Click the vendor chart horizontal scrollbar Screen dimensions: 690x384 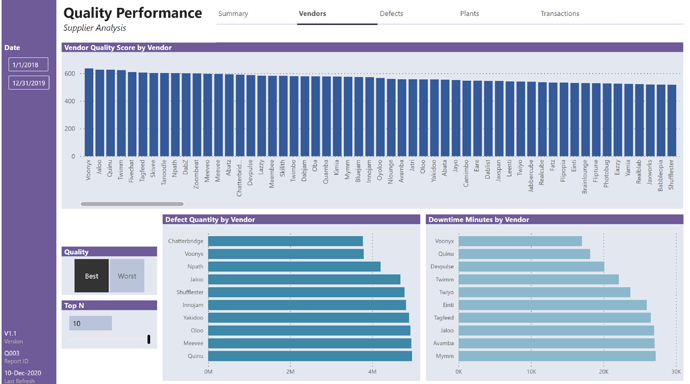(132, 204)
